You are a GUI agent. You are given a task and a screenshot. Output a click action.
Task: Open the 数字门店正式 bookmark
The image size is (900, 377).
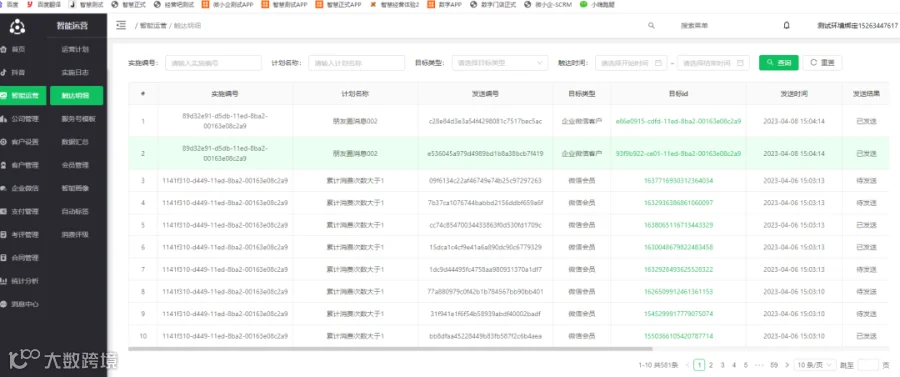[493, 4]
